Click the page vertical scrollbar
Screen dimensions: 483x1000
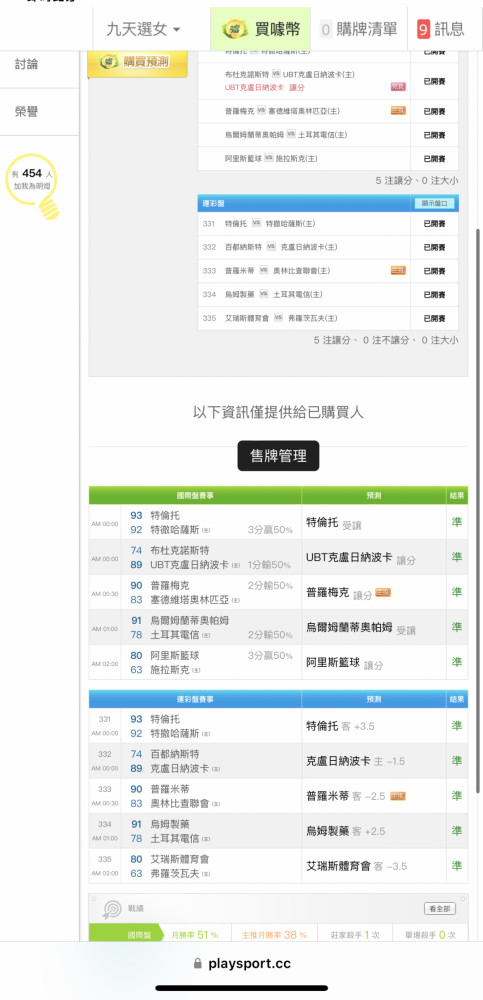click(x=478, y=510)
